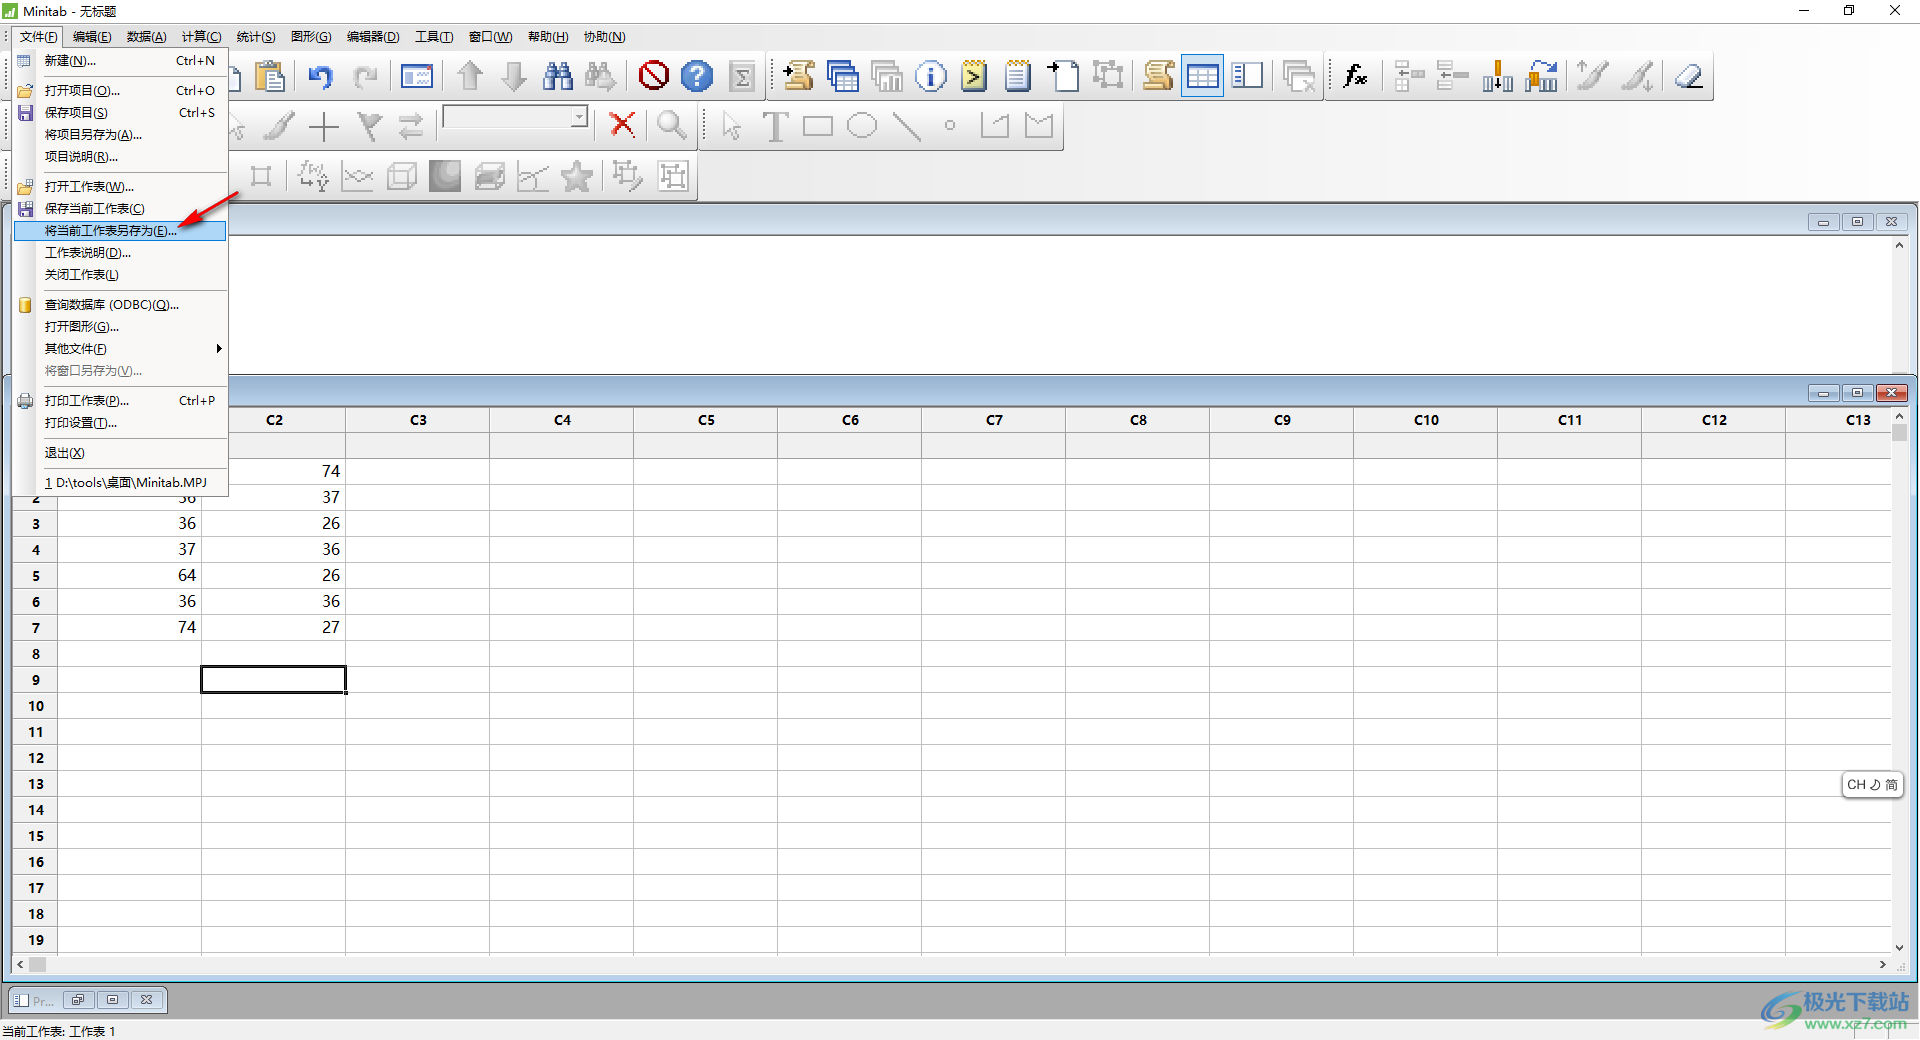Click the CH input method indicator
This screenshot has width=1920, height=1040.
pyautogui.click(x=1872, y=785)
